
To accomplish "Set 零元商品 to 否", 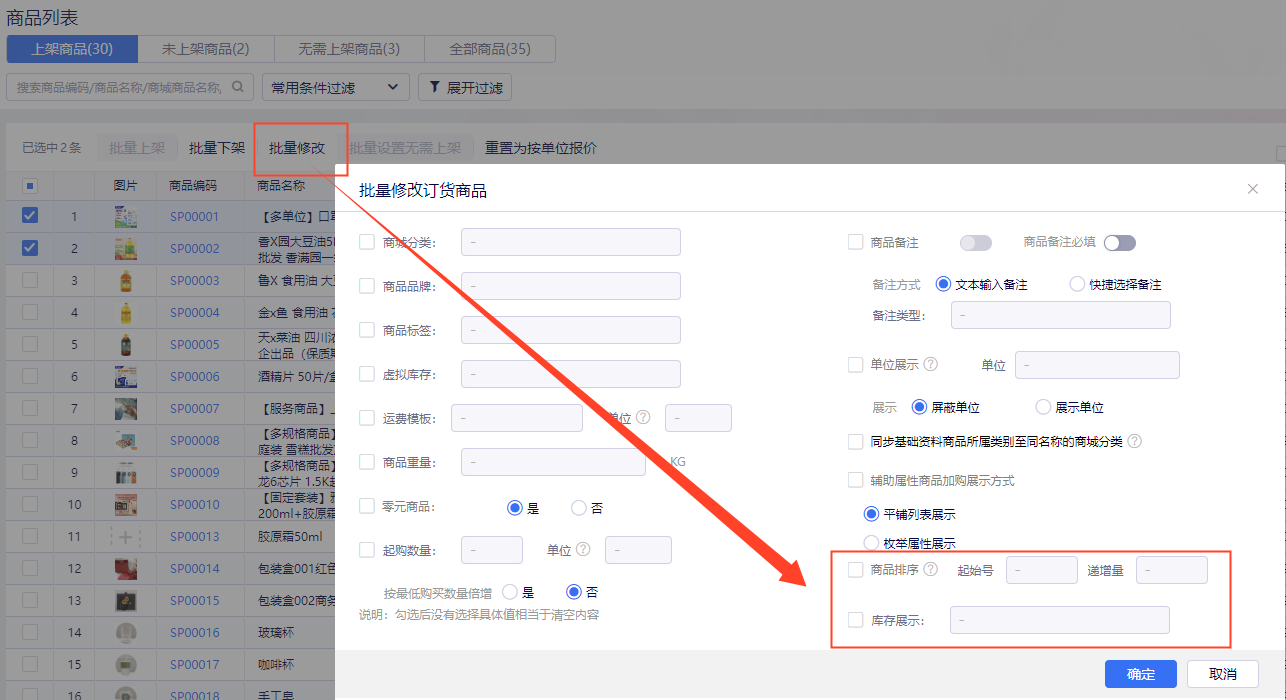I will (579, 508).
